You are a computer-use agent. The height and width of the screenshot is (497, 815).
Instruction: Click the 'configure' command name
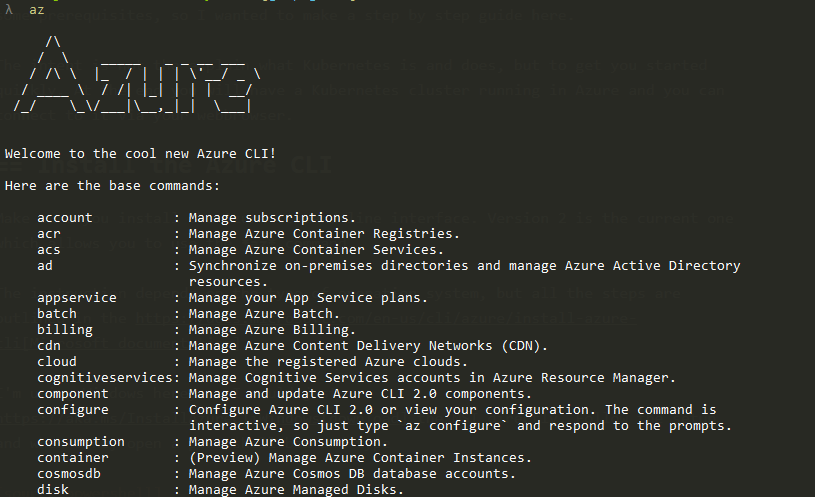[x=73, y=409]
